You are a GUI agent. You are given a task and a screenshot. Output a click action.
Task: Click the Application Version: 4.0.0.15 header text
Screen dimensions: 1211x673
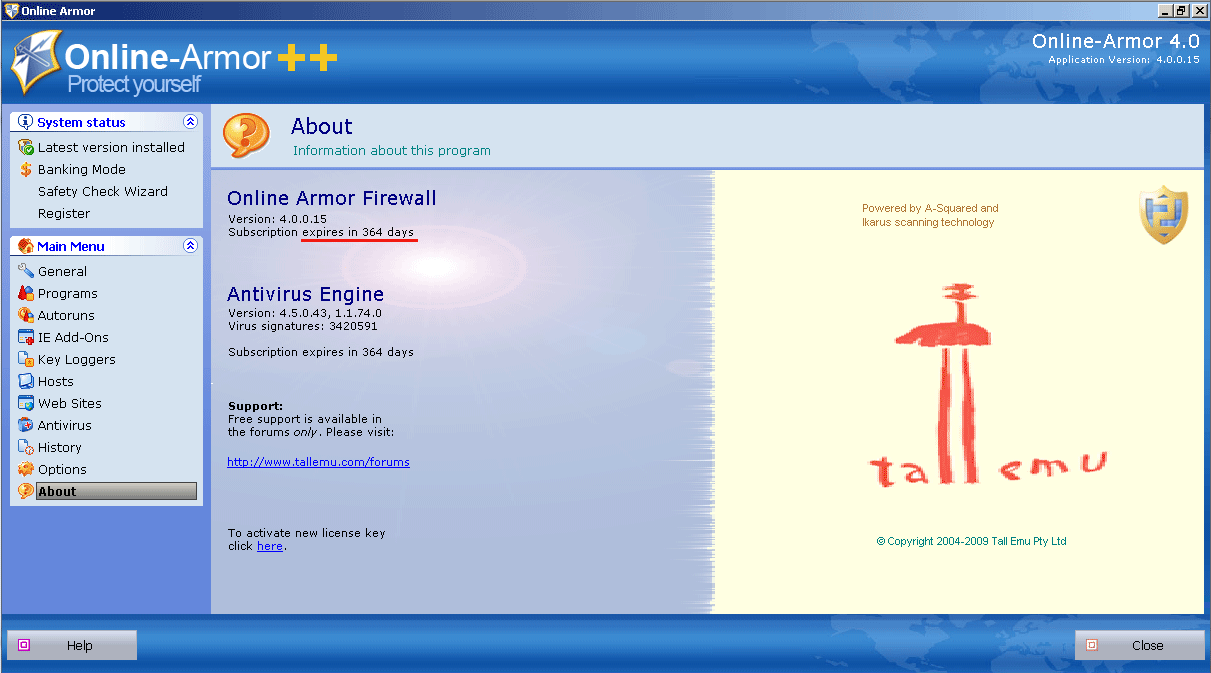tap(1124, 60)
